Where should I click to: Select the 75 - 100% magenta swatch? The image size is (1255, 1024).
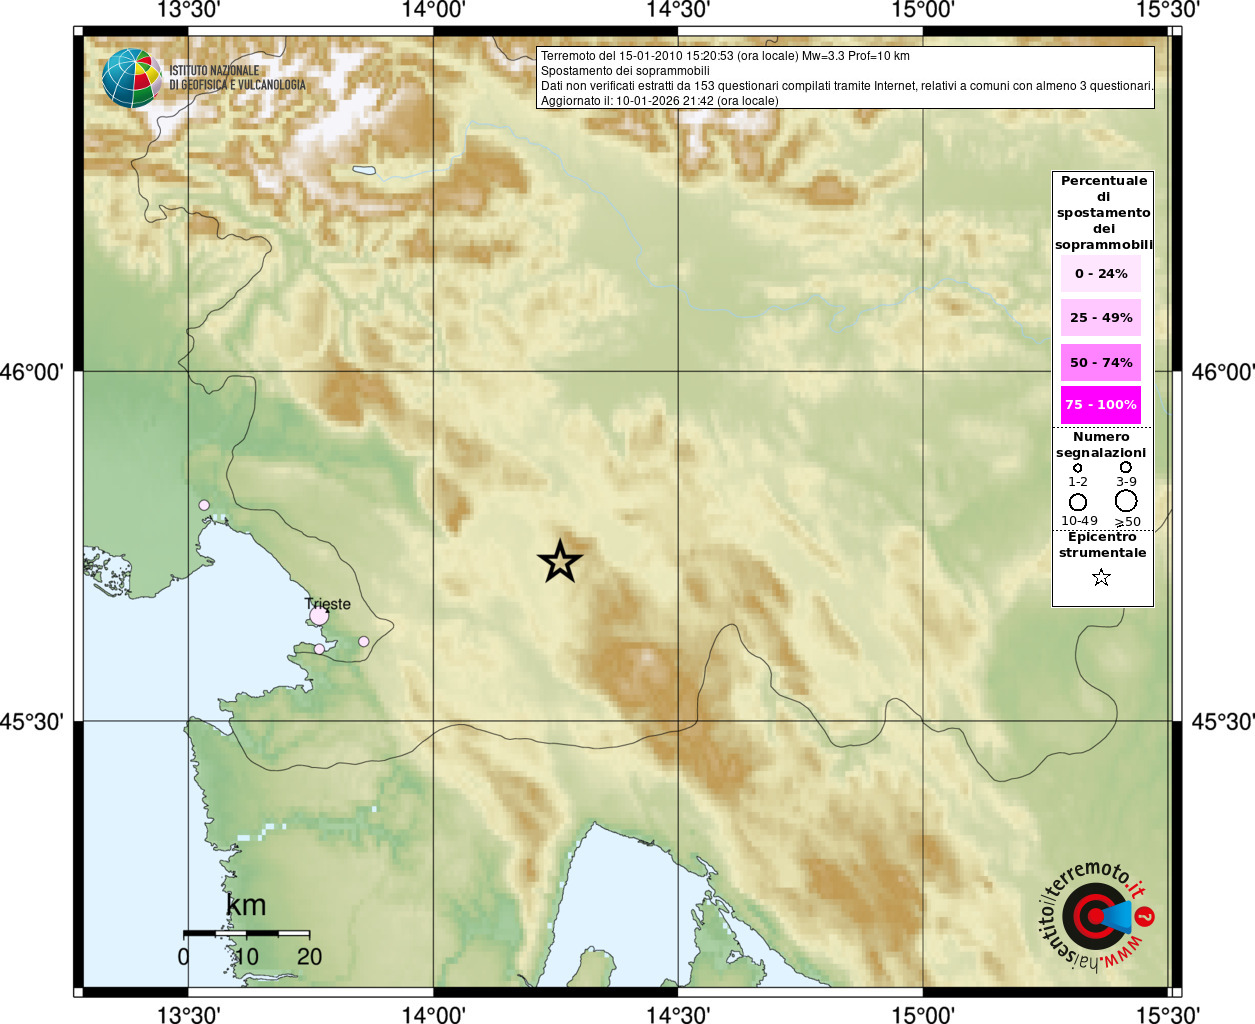pyautogui.click(x=1101, y=405)
